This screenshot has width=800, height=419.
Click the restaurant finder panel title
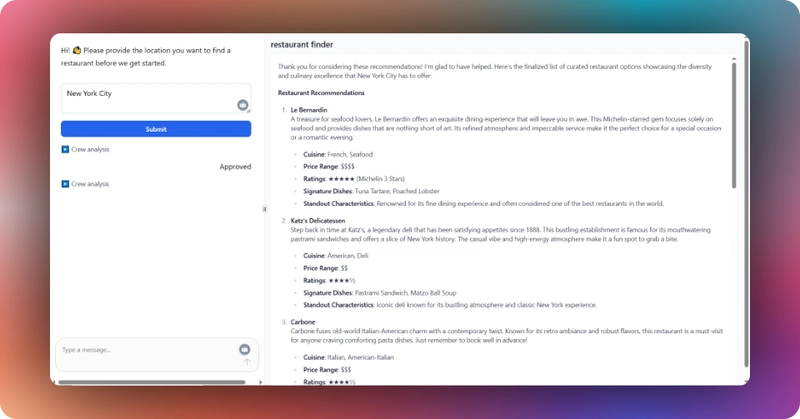[x=302, y=44]
